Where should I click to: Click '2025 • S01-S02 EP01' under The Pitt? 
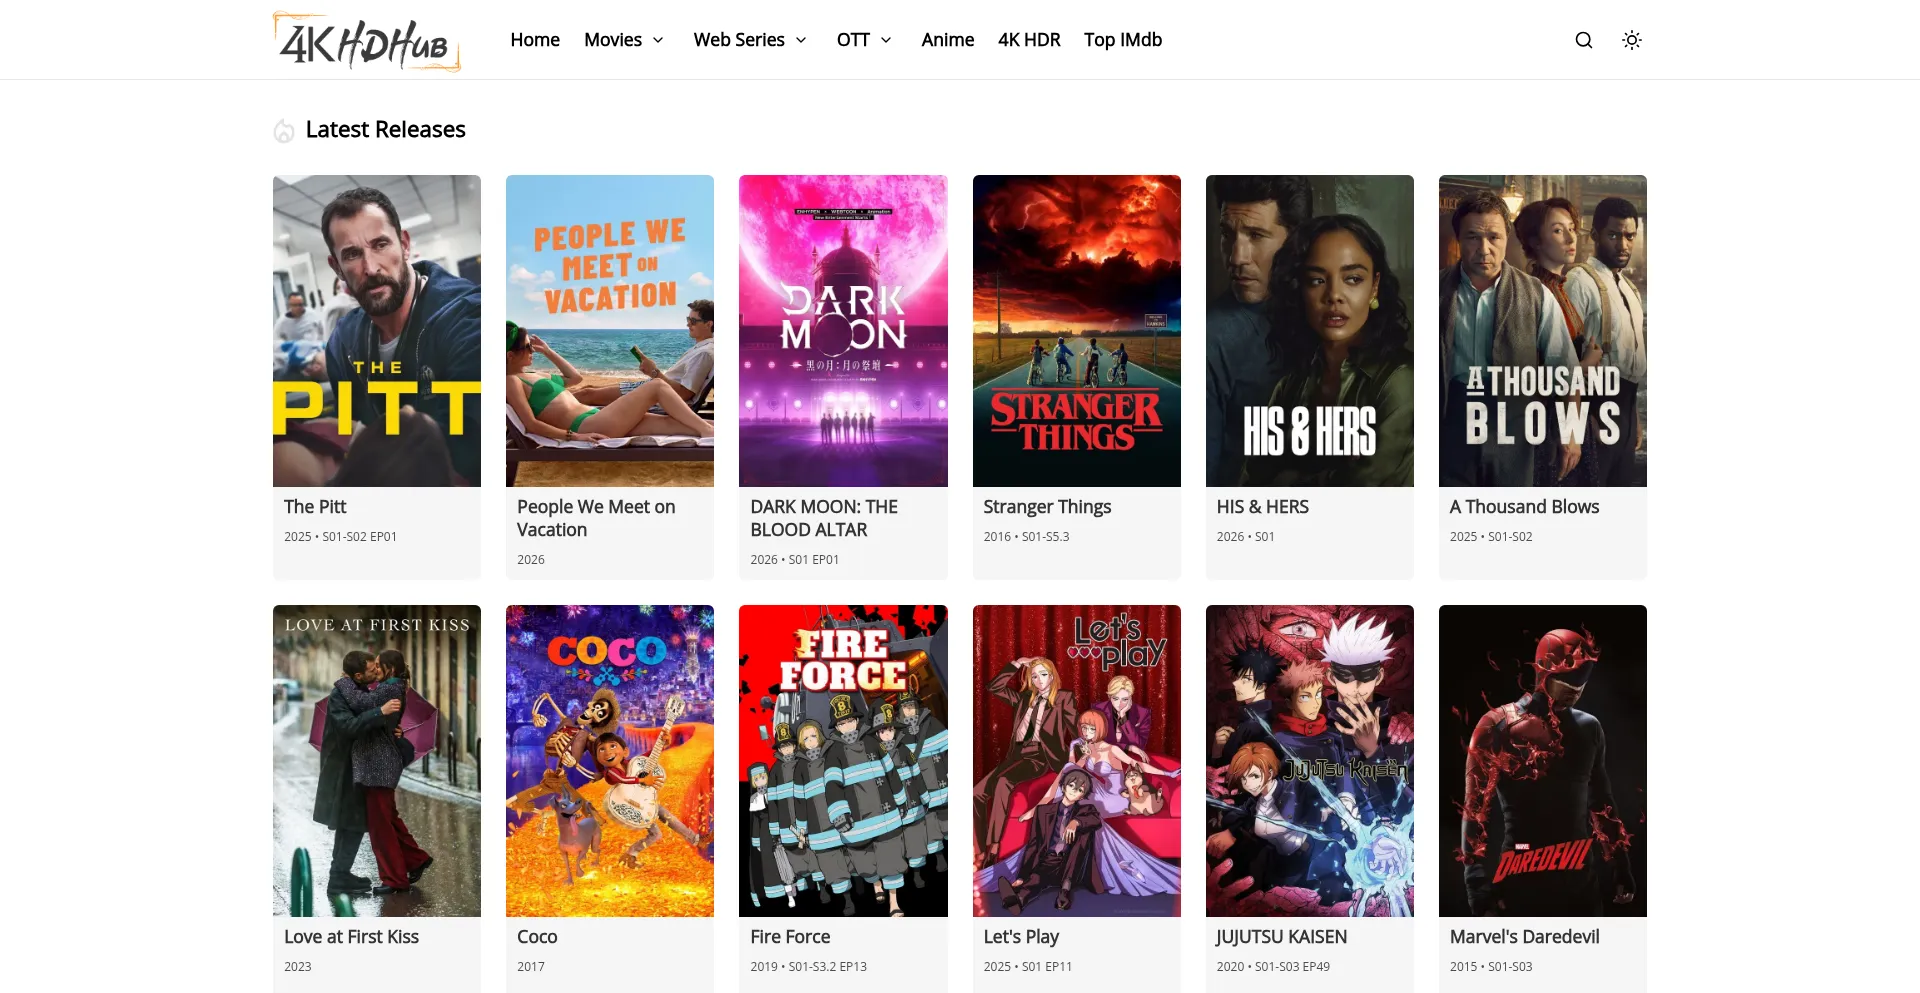click(x=340, y=537)
